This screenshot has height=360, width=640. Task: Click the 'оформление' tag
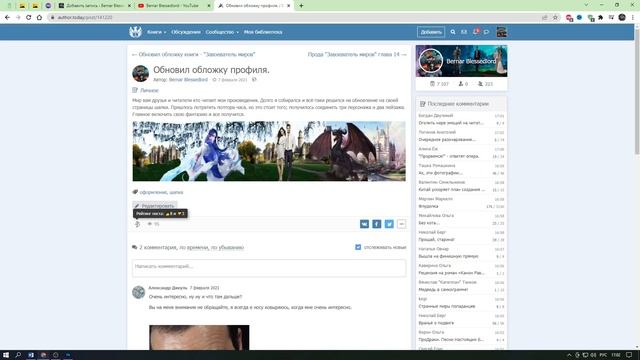point(153,192)
